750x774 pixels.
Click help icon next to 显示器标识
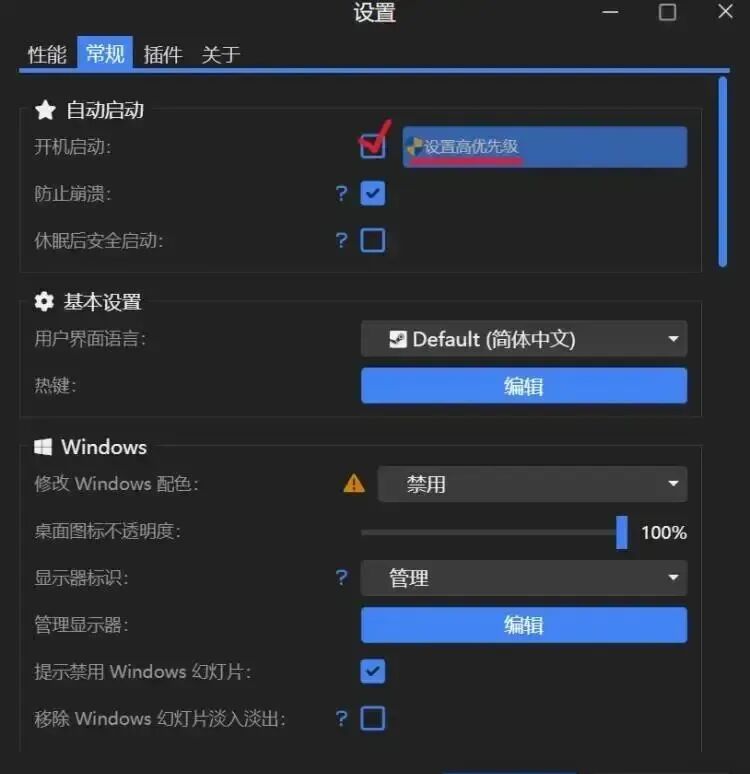pos(341,577)
